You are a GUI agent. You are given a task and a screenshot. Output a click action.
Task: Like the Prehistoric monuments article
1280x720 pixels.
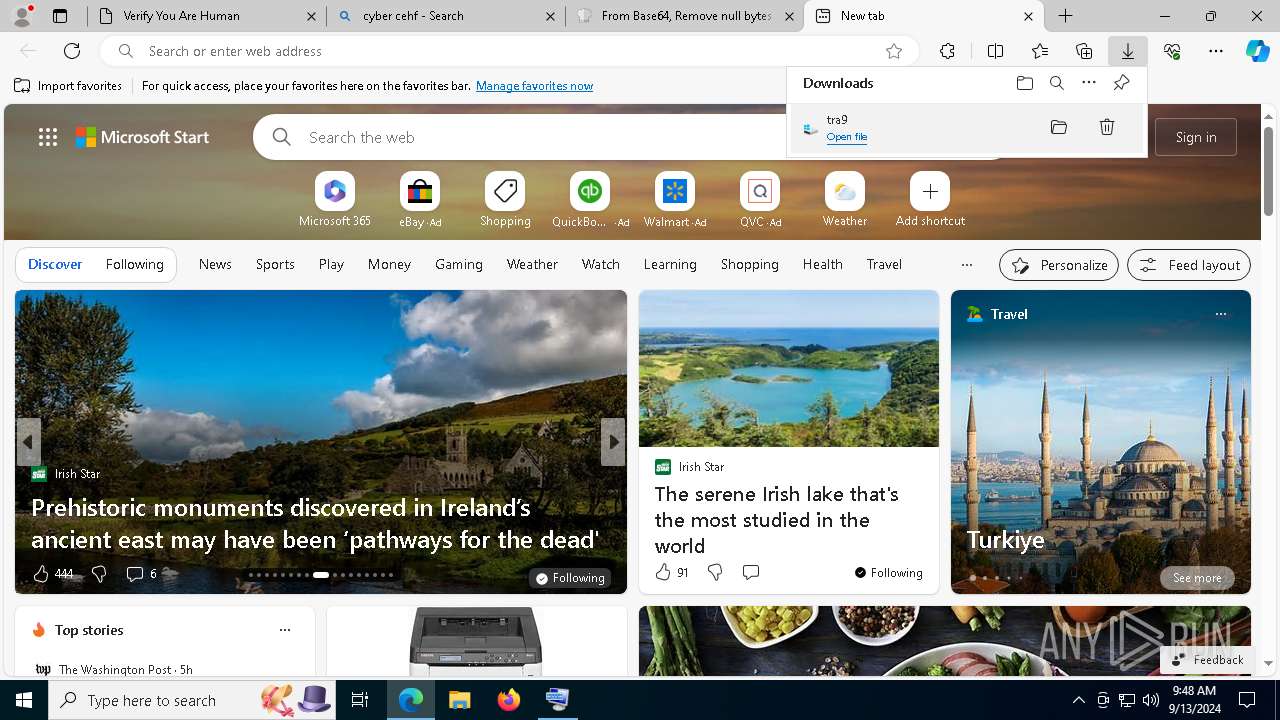click(x=41, y=574)
